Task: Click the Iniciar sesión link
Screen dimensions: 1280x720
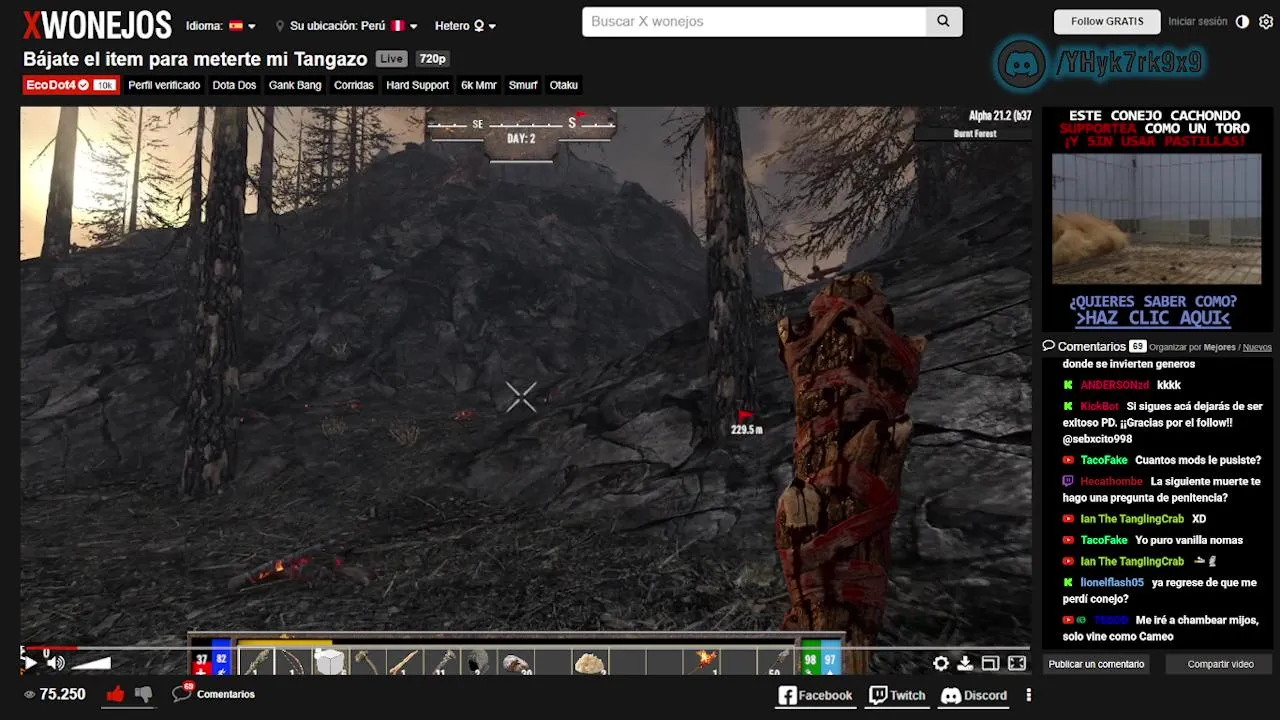Action: 1197,21
